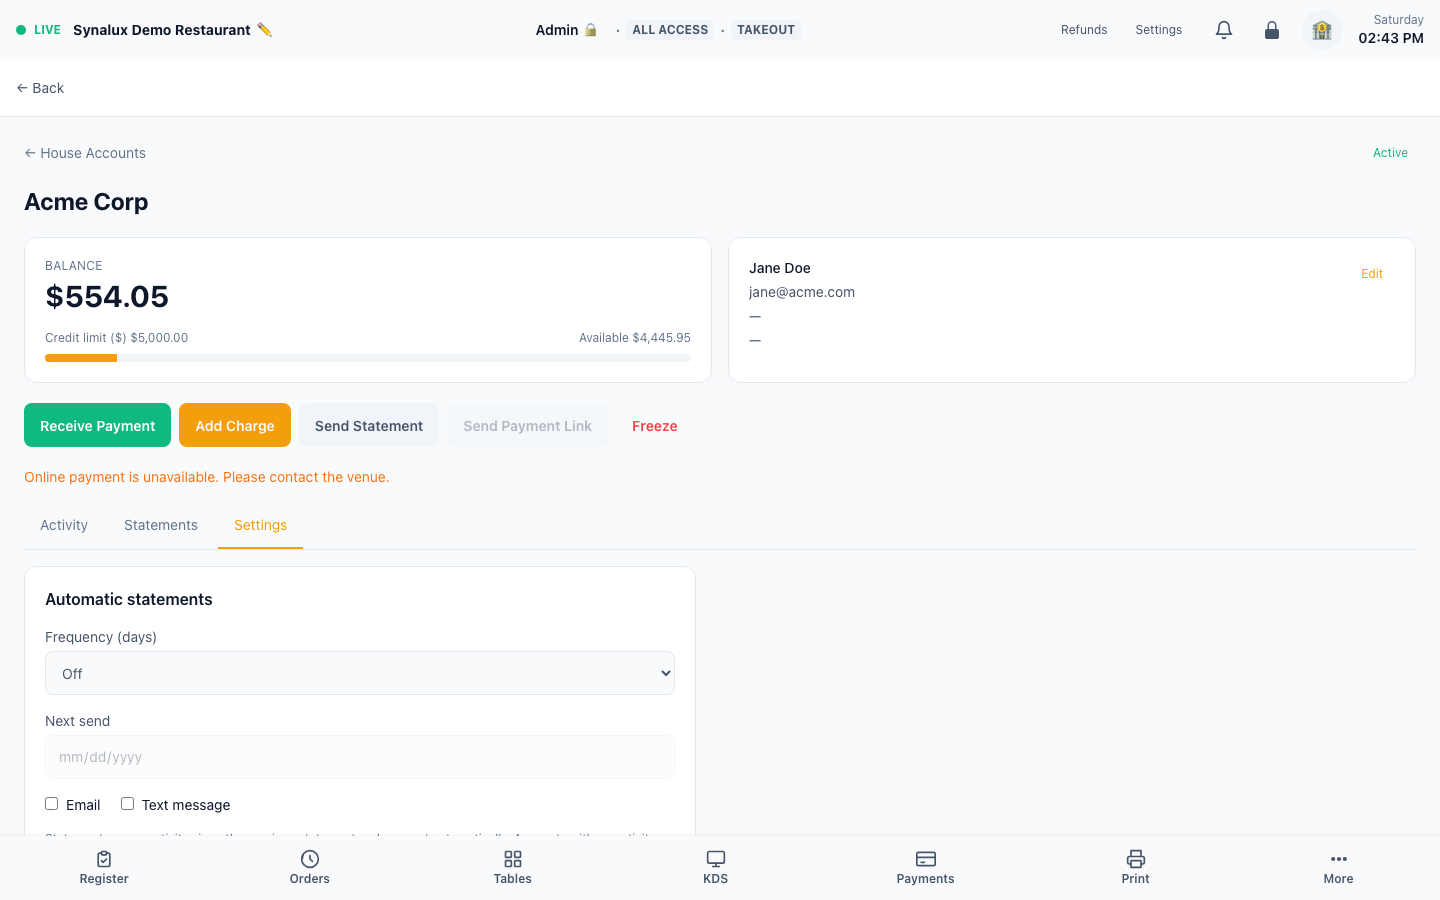Screen dimensions: 1440x900
Task: Click the credit limit progress bar
Action: (x=368, y=358)
